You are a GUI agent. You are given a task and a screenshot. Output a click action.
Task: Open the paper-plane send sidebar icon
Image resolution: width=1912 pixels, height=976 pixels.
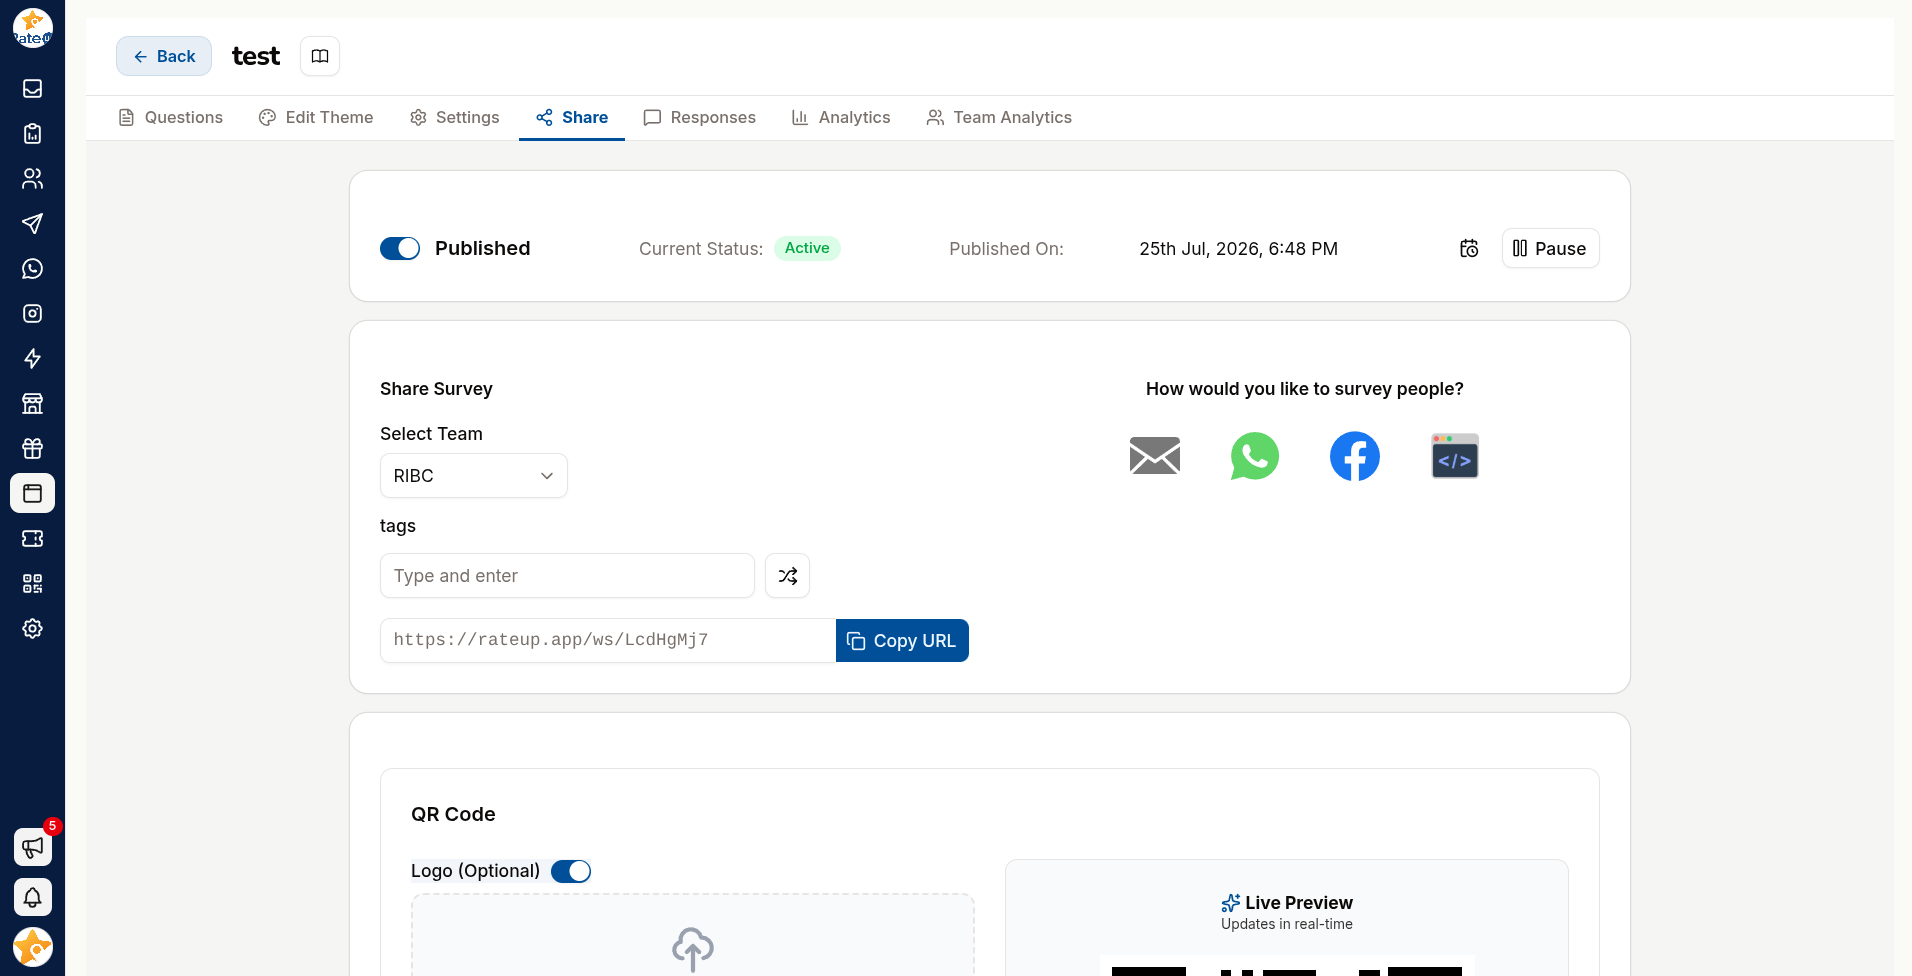pyautogui.click(x=32, y=223)
